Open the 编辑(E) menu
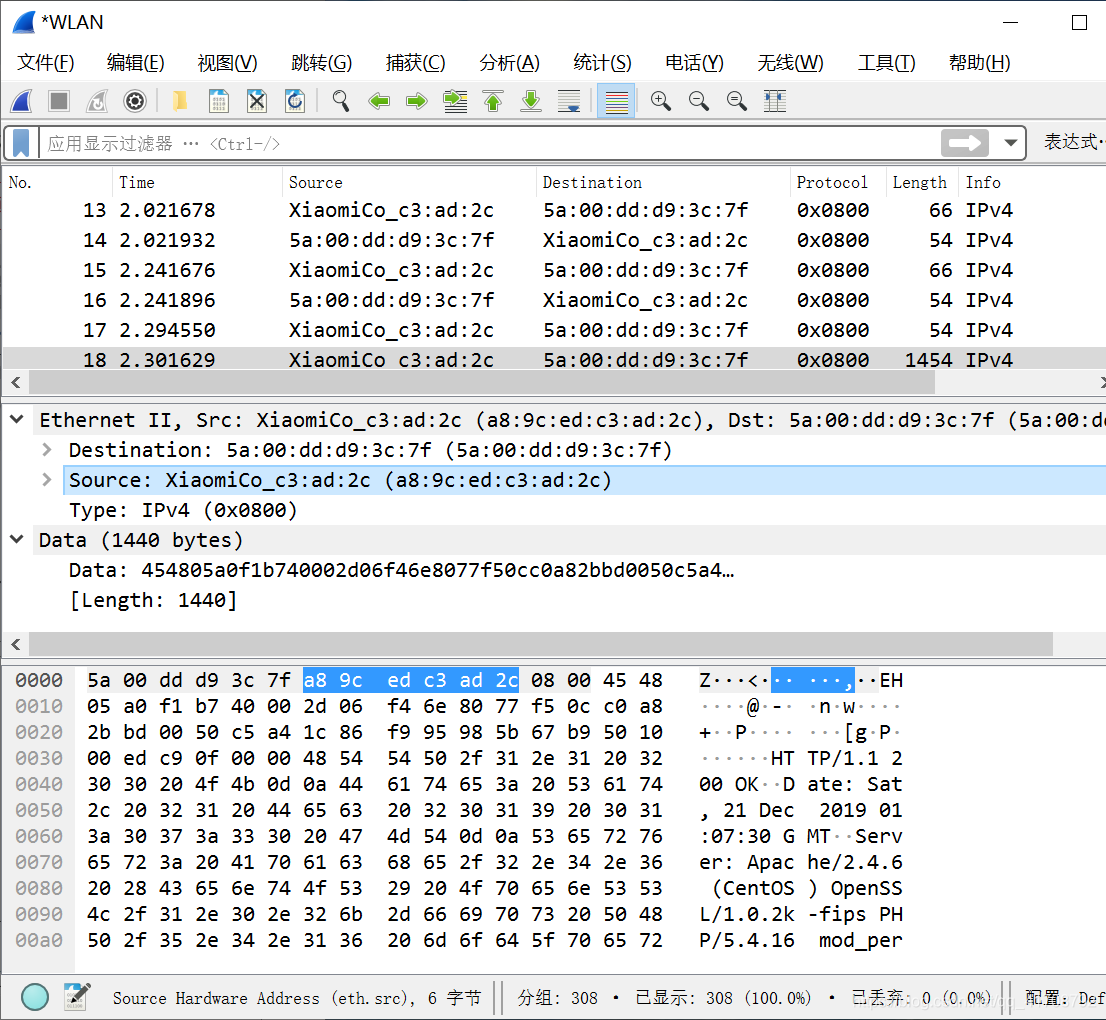The image size is (1106, 1020). (x=135, y=63)
